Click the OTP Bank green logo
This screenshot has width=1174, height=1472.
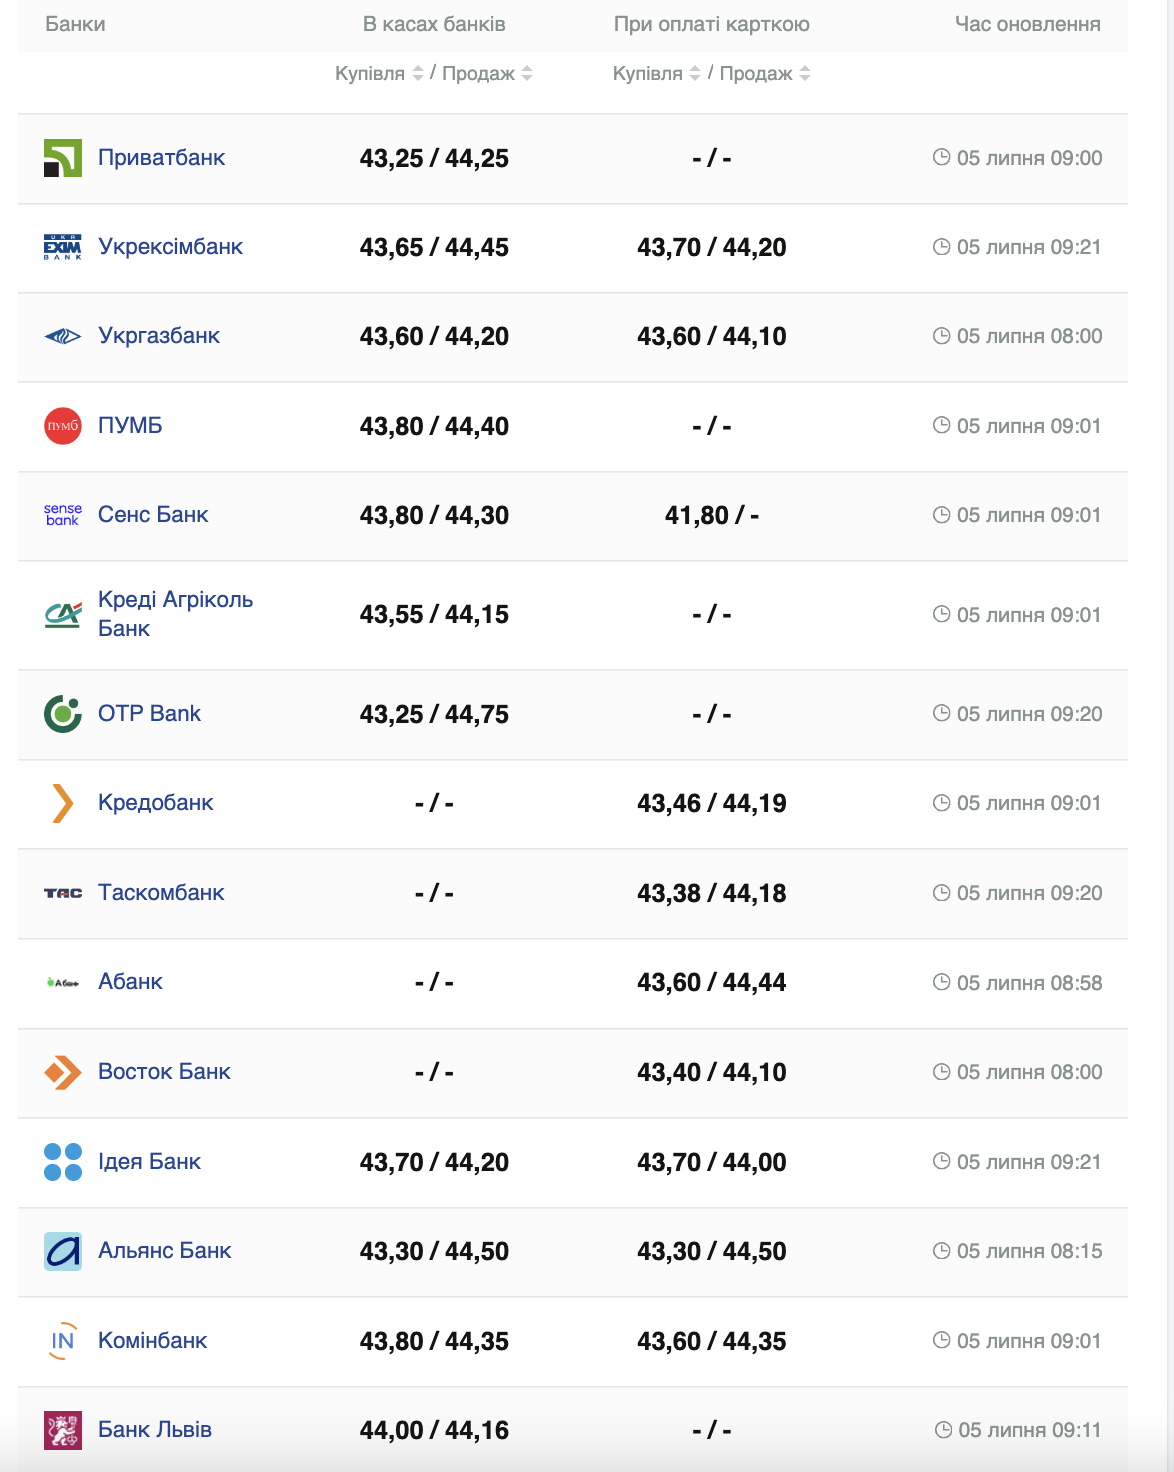coord(62,714)
